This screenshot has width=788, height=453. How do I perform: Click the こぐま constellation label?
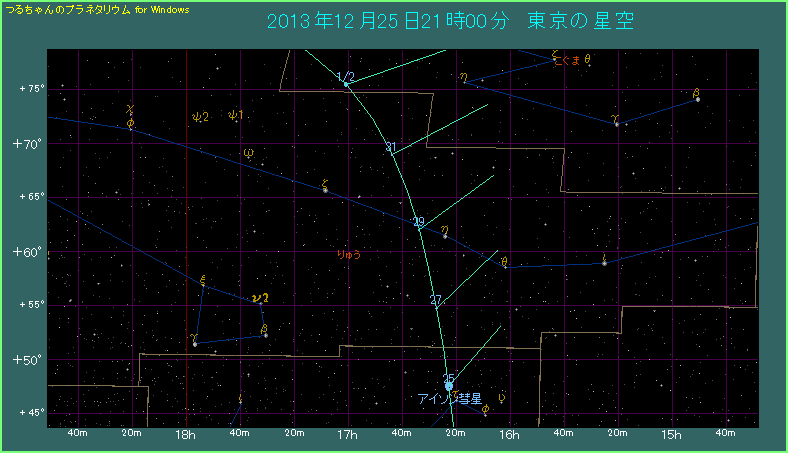click(568, 60)
